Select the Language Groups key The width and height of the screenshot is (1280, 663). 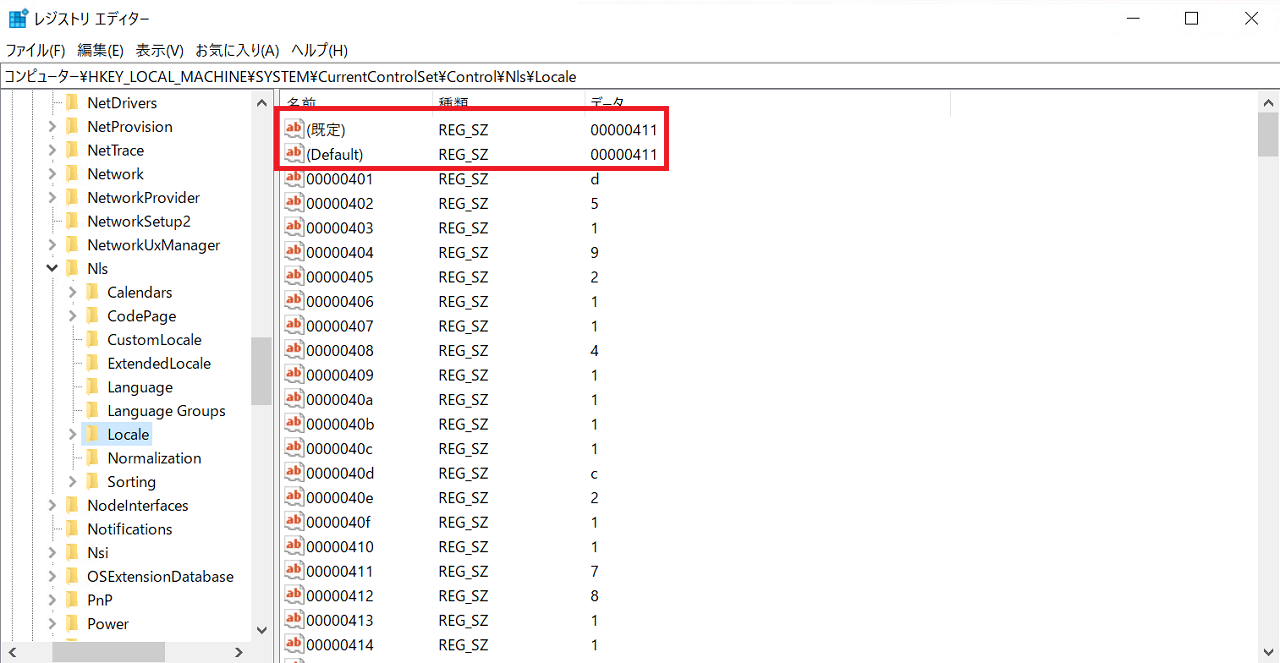tap(166, 411)
